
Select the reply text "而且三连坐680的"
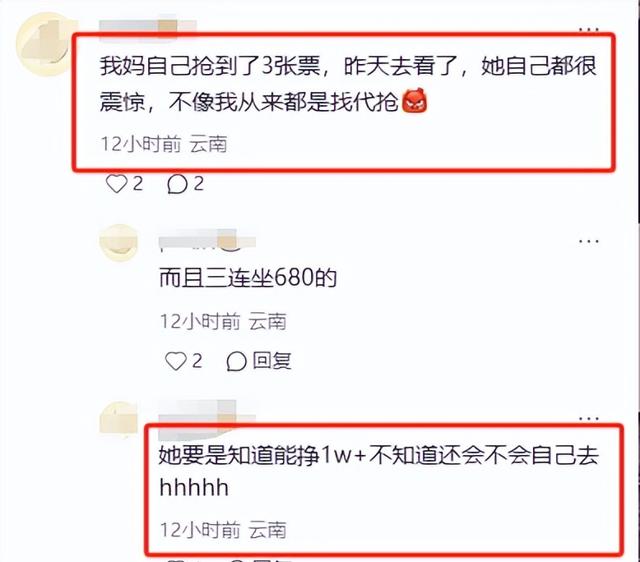point(248,278)
